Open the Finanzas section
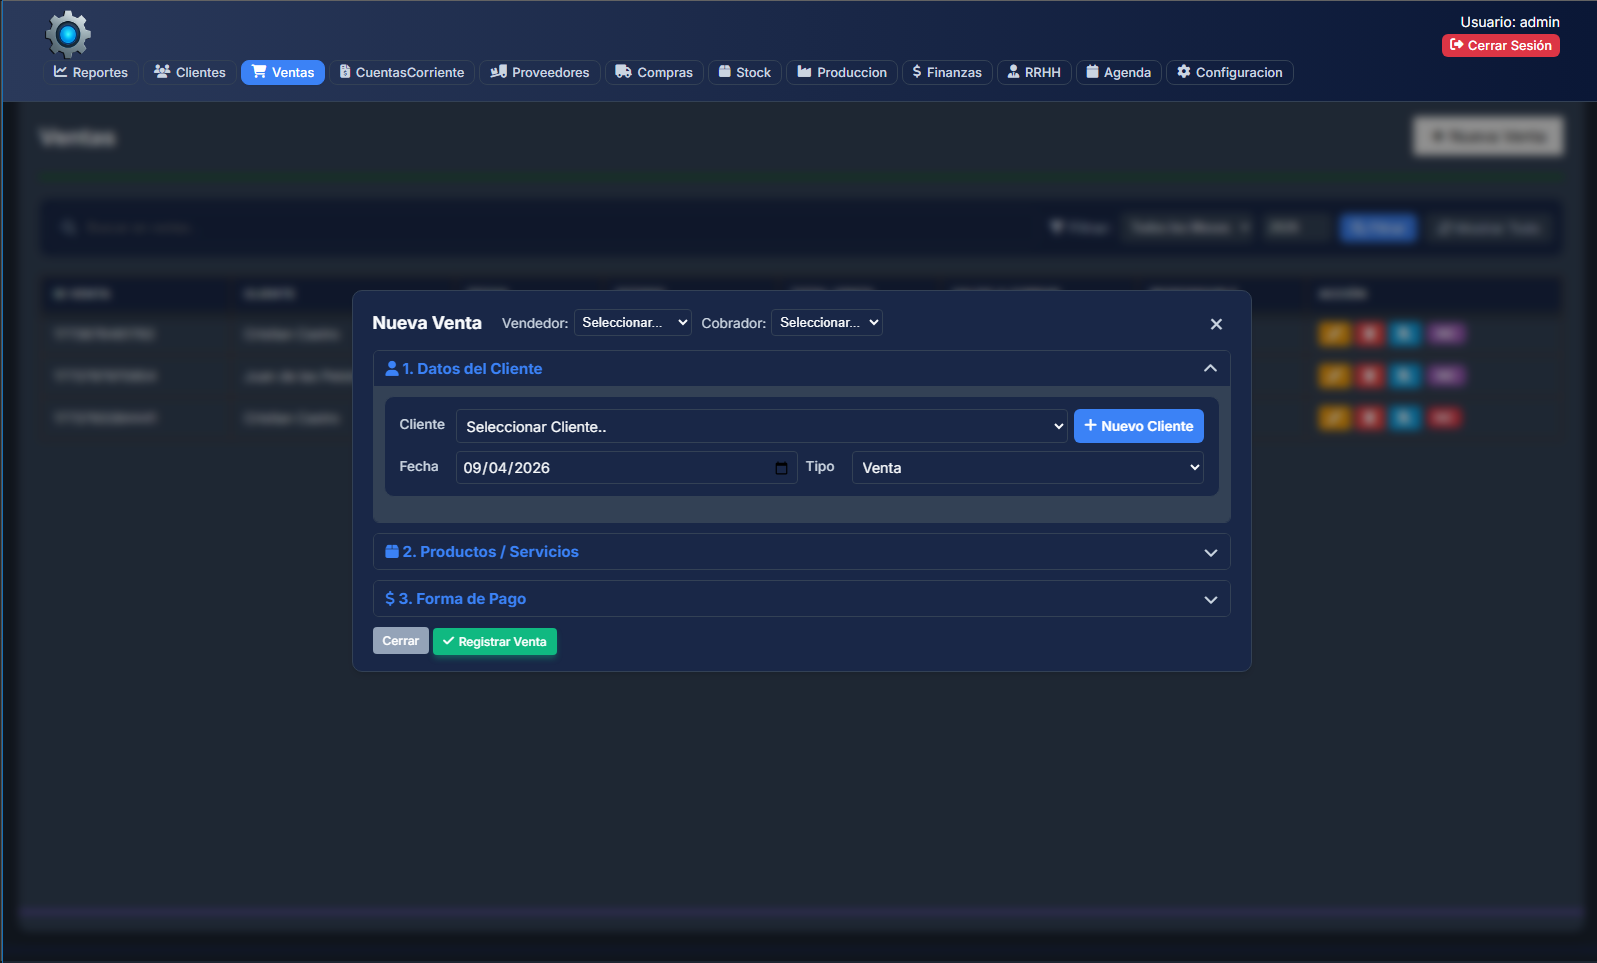 coord(947,72)
